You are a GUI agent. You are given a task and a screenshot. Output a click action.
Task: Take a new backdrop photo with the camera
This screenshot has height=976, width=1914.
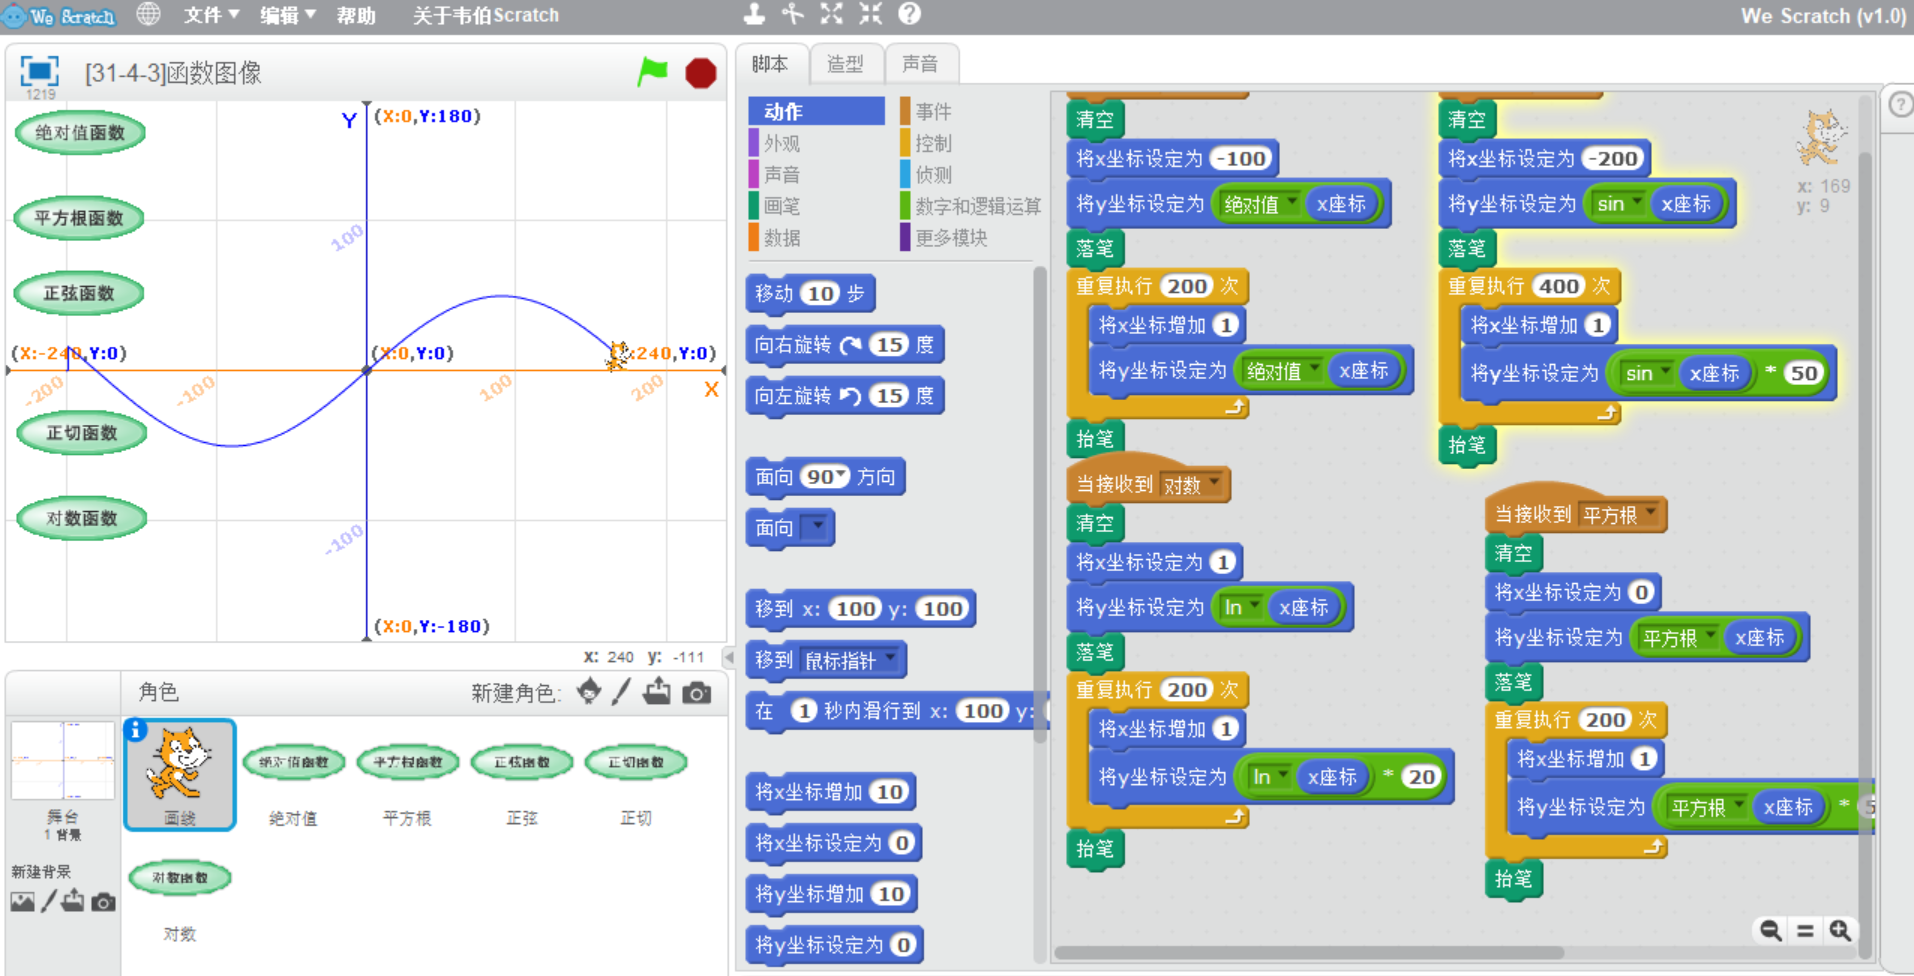tap(103, 902)
